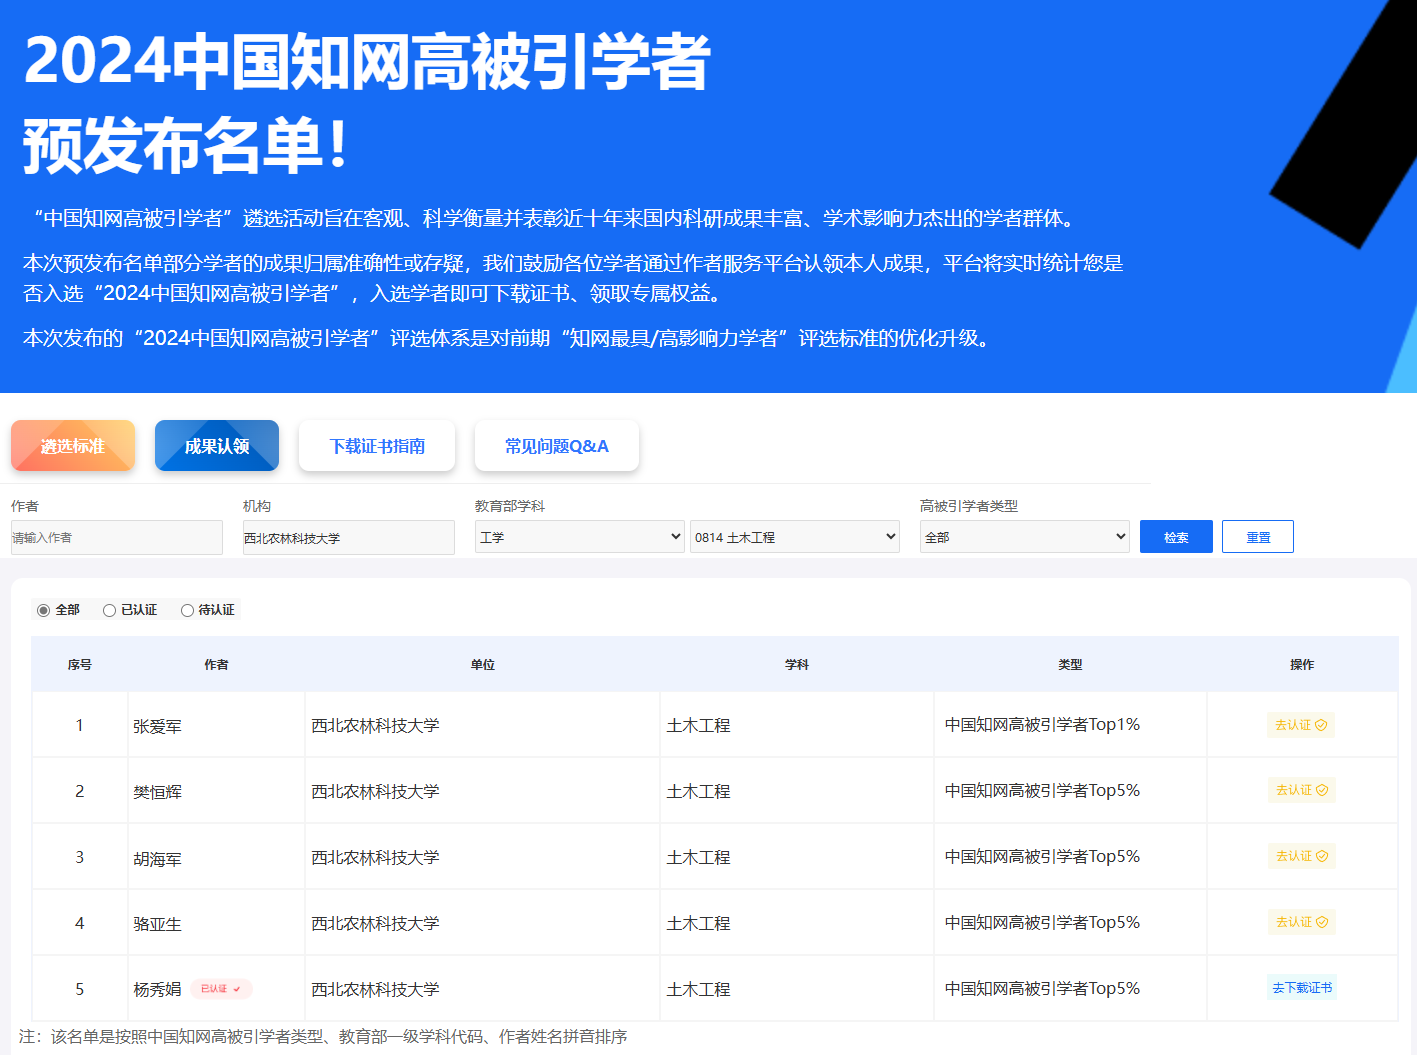Click the 重置 reset button
The width and height of the screenshot is (1417, 1055).
coord(1257,537)
